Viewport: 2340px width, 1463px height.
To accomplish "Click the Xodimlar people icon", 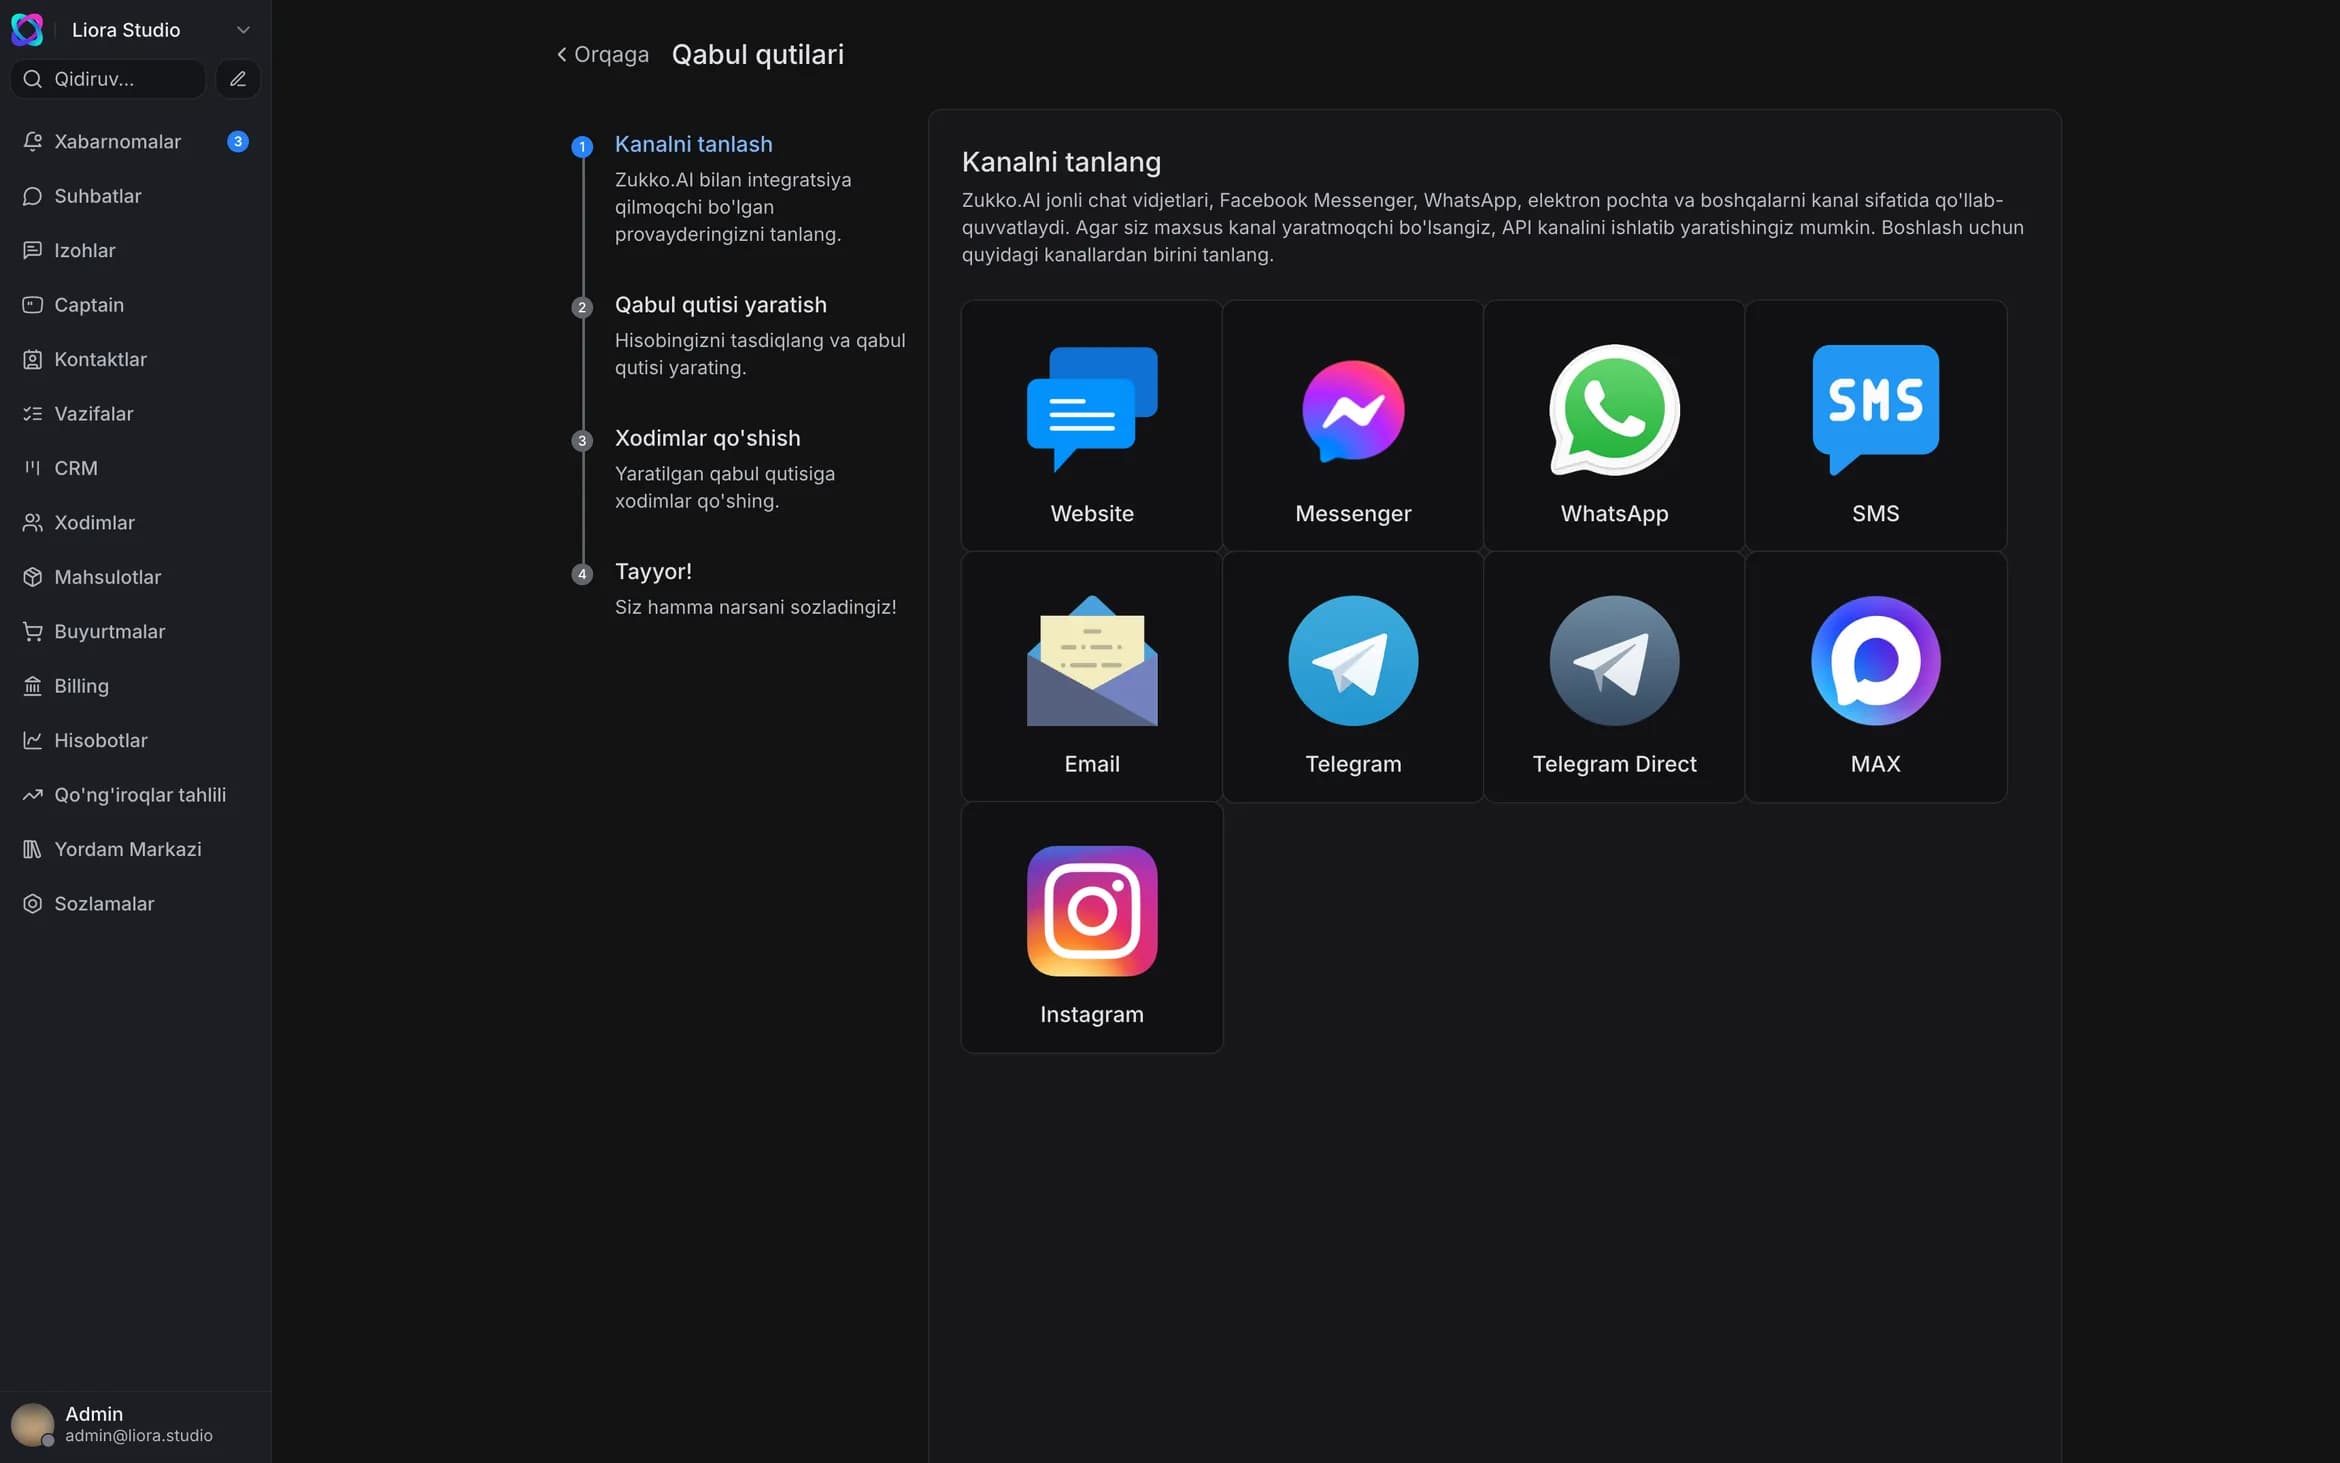I will click(32, 522).
